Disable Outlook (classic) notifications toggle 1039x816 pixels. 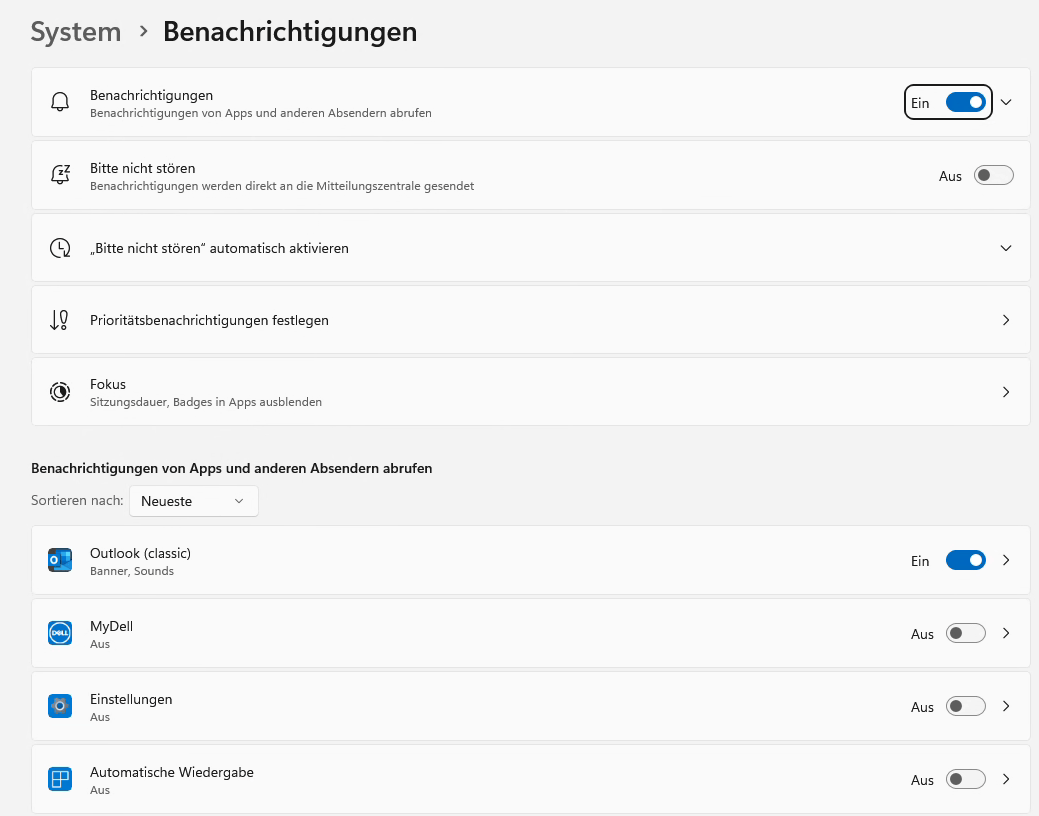(965, 560)
